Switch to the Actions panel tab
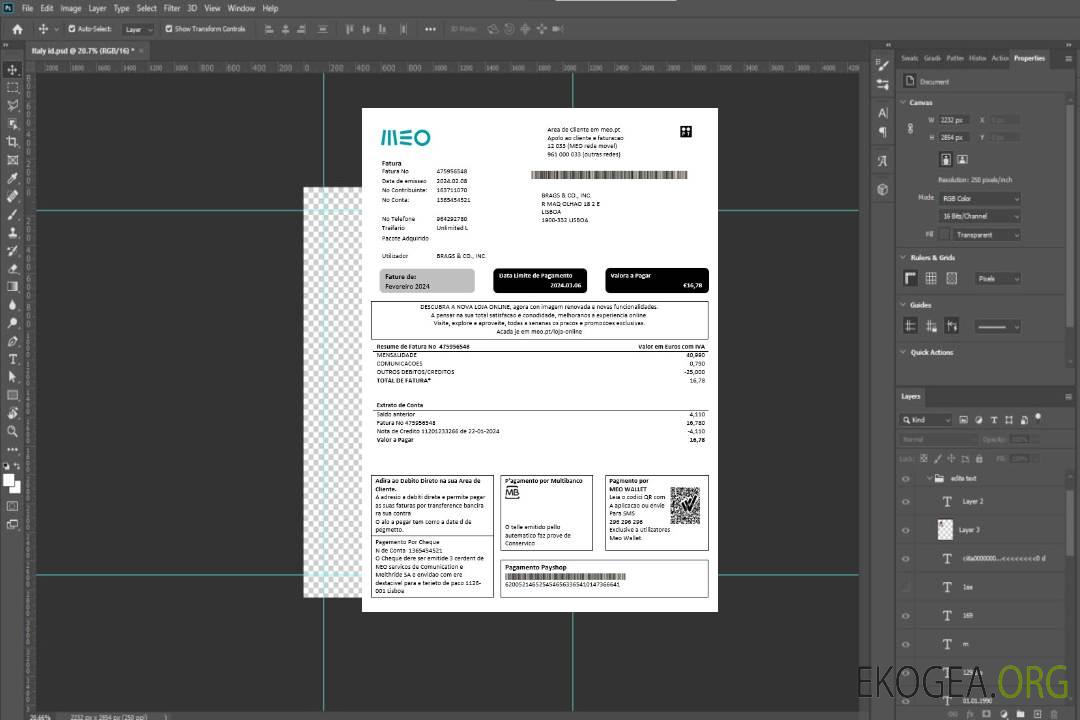1080x720 pixels. pyautogui.click(x=999, y=59)
